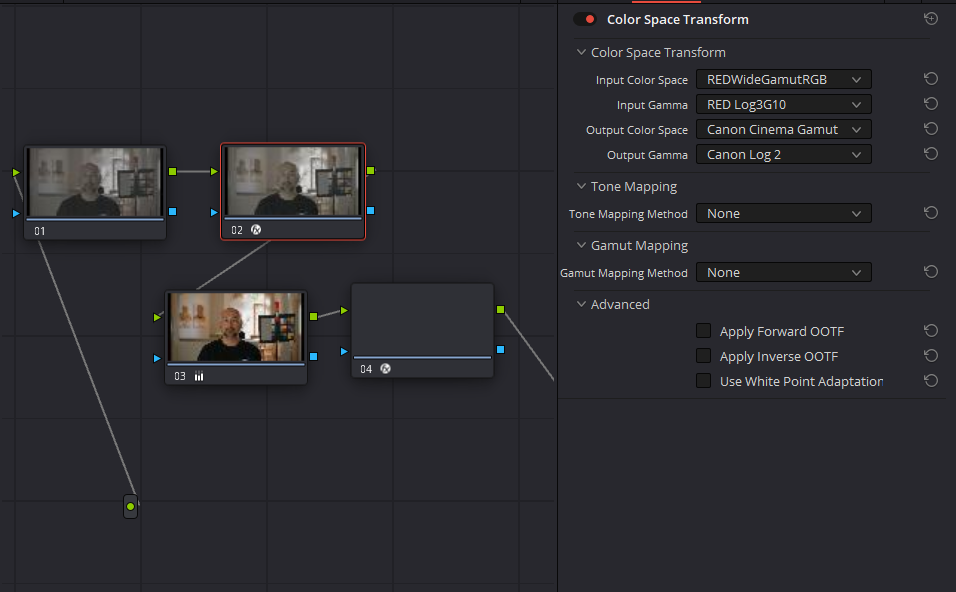Click node 01's green RGB output connector
956x592 pixels.
[173, 172]
